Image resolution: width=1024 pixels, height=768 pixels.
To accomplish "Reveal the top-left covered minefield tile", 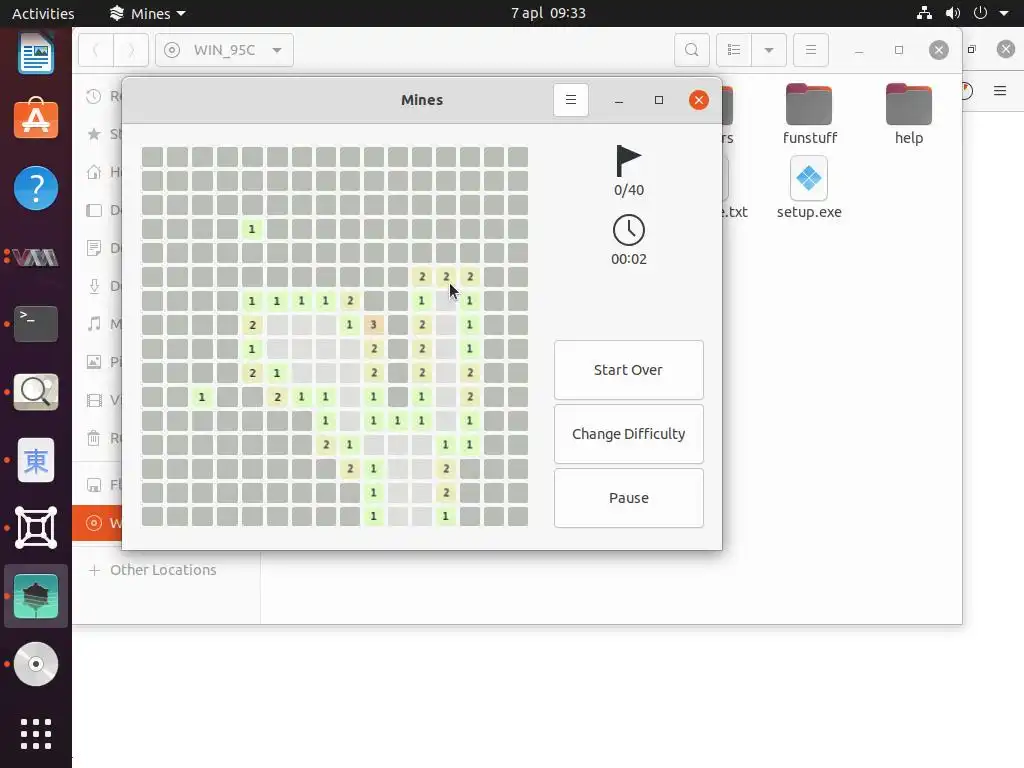I will point(153,157).
